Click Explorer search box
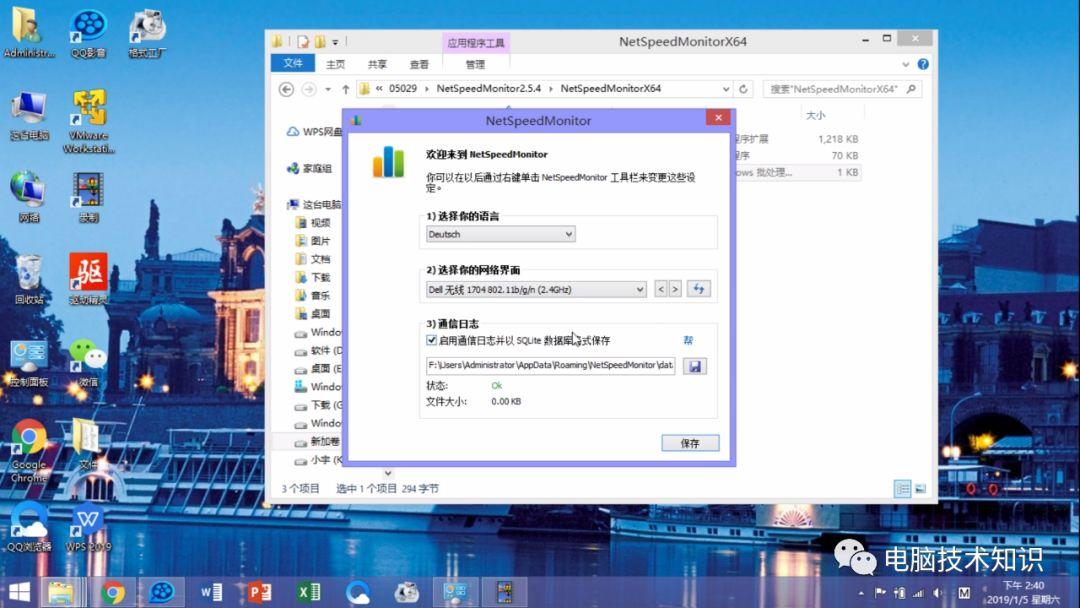 [x=842, y=89]
